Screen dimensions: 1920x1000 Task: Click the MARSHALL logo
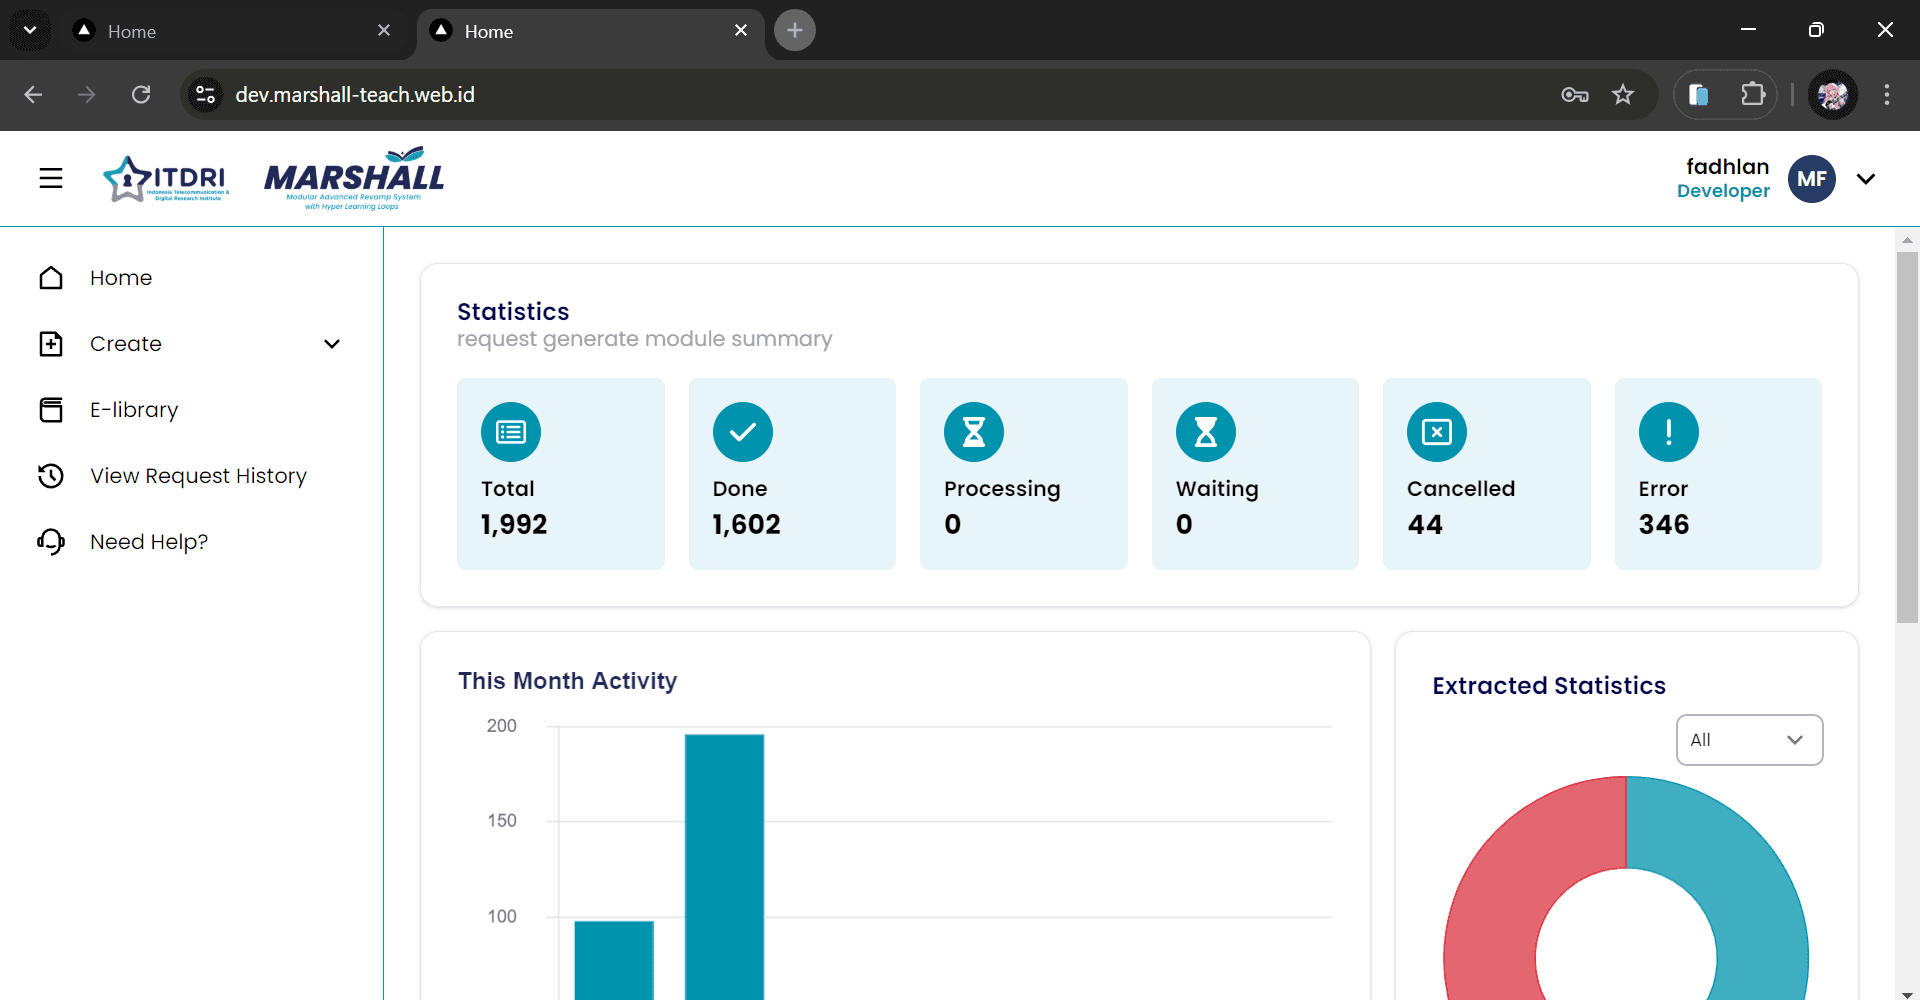coord(354,178)
